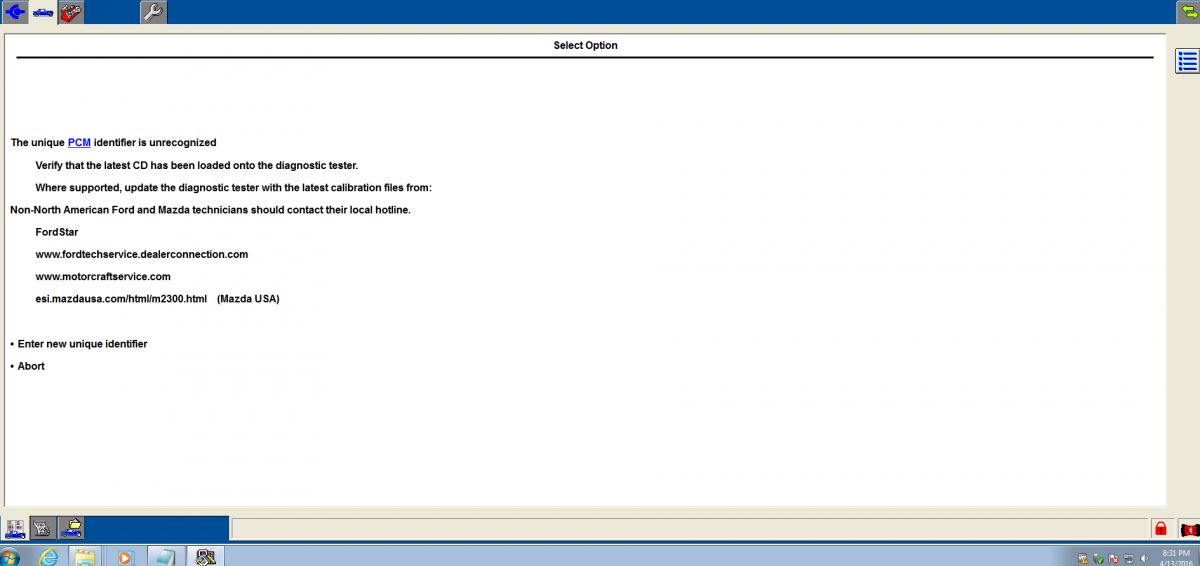Switch to the notepad taskbar window
1200x566 pixels.
(x=166, y=556)
